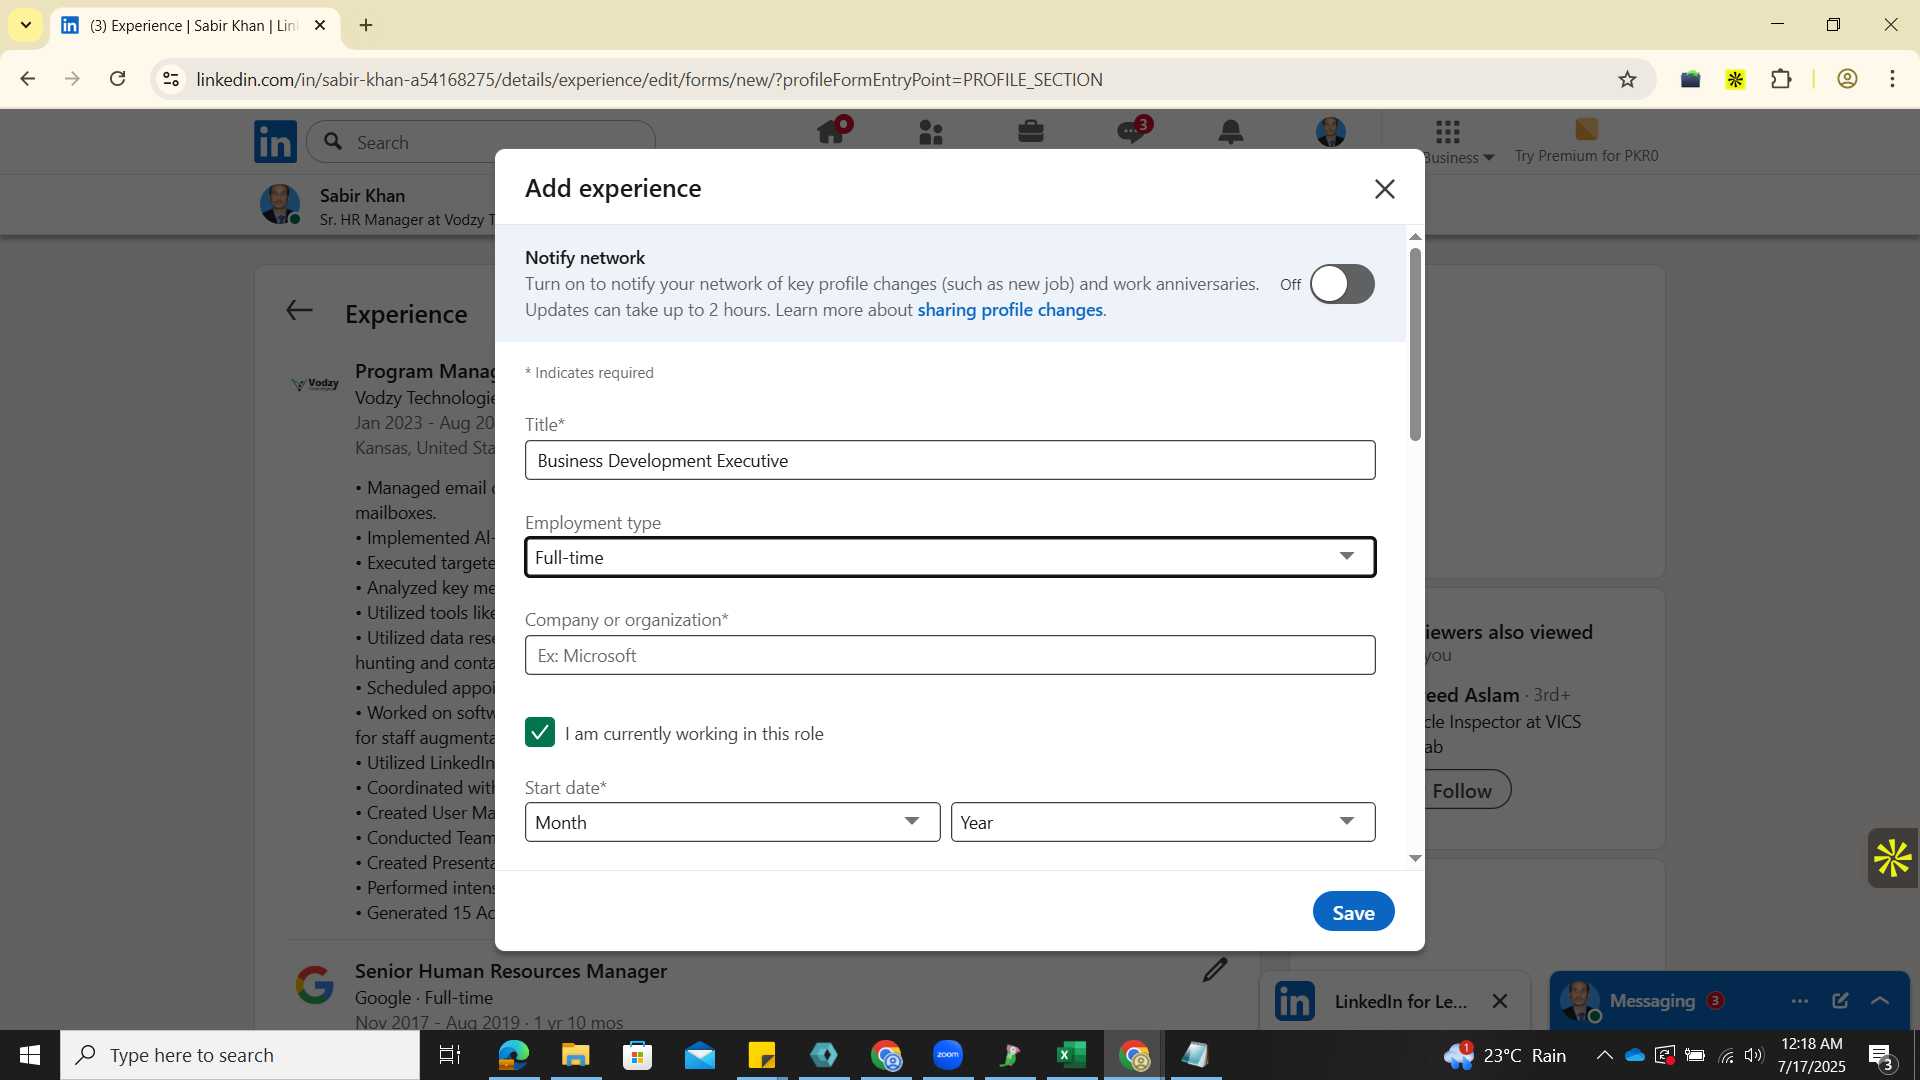Open Messaging options three dots
This screenshot has width=1920, height=1080.
pos(1800,1001)
